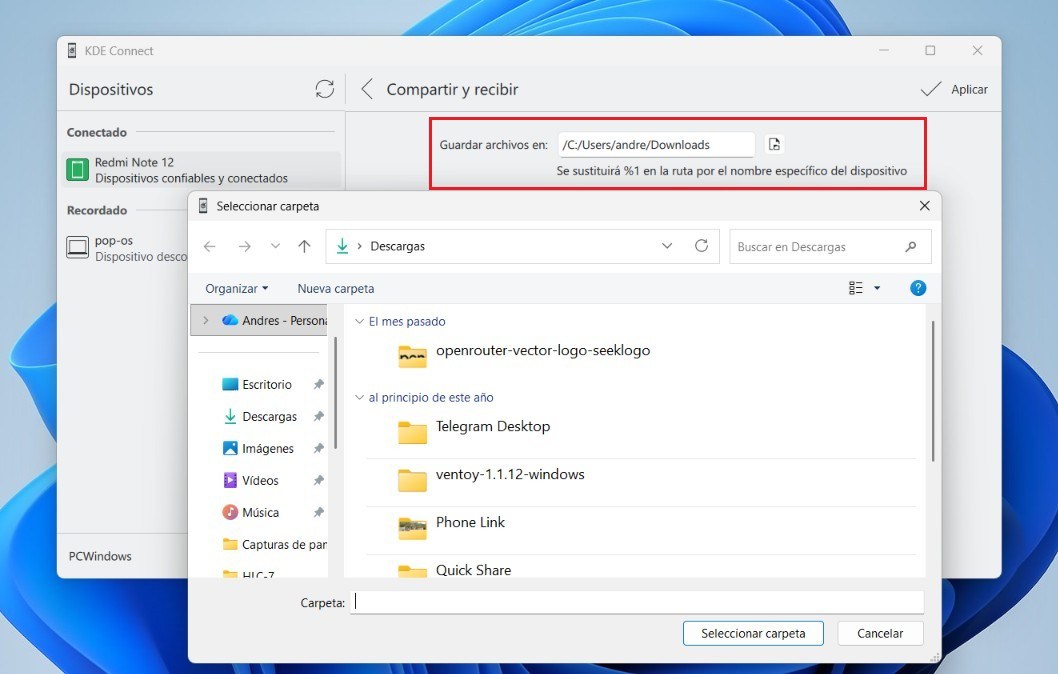The width and height of the screenshot is (1058, 674).
Task: Open Música in the sidebar
Action: tap(260, 513)
